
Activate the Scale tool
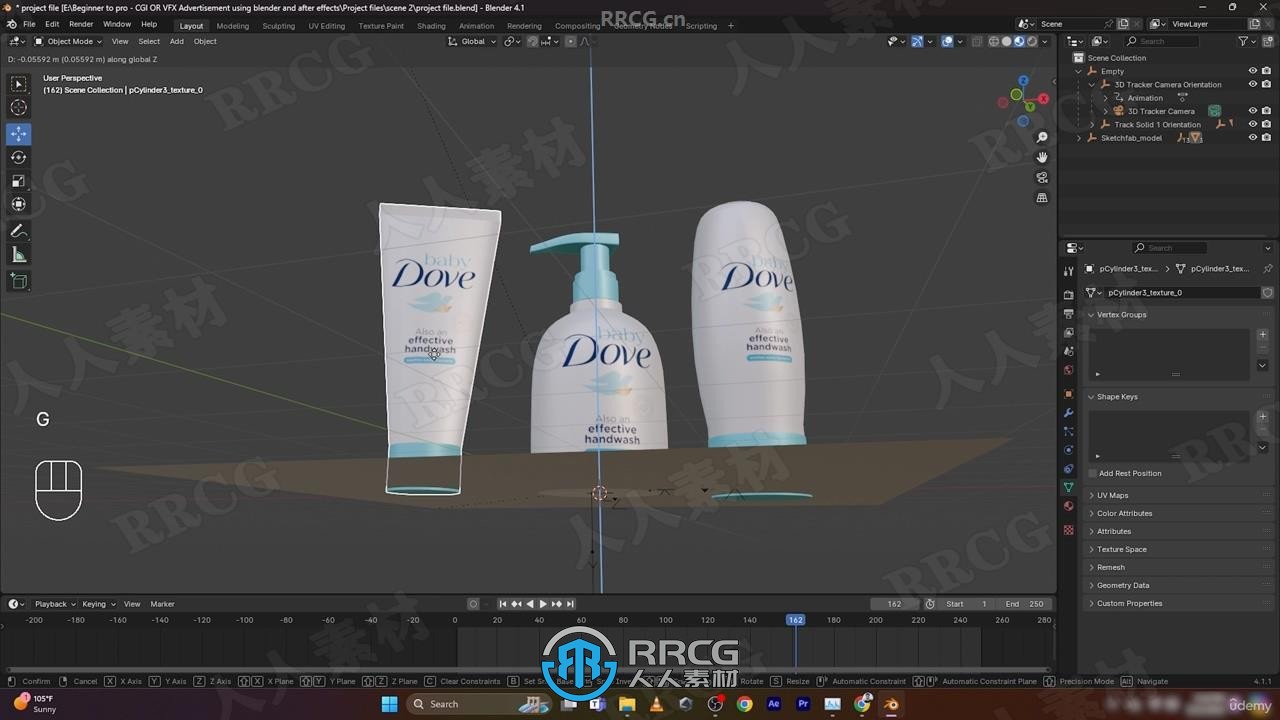coord(19,181)
